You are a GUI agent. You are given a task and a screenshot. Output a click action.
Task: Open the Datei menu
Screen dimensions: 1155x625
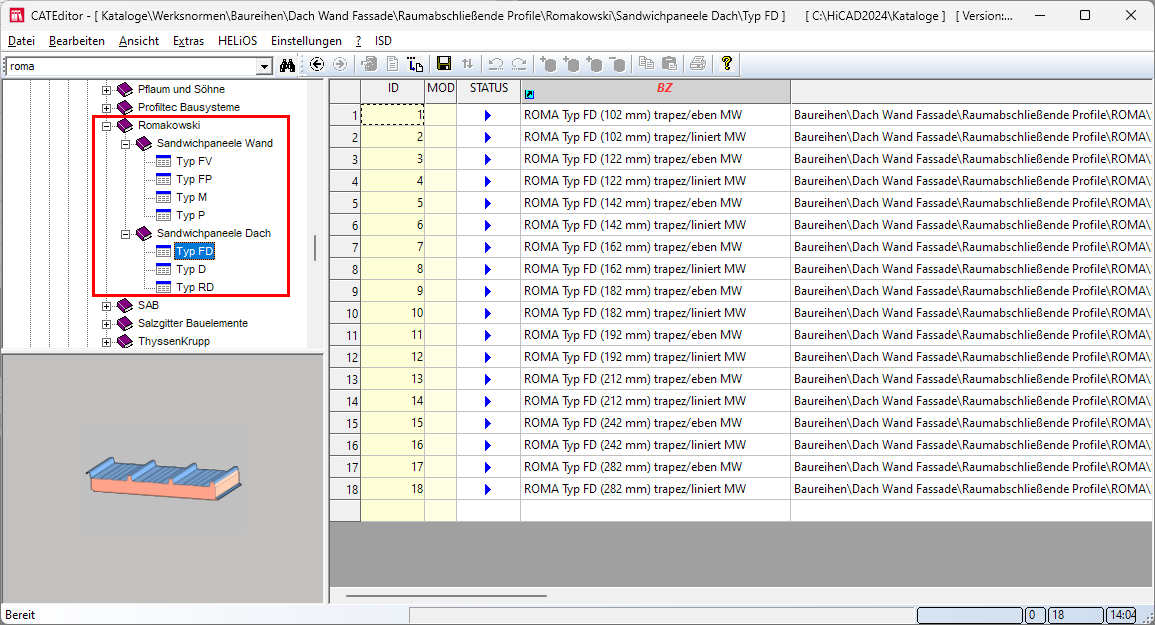21,41
